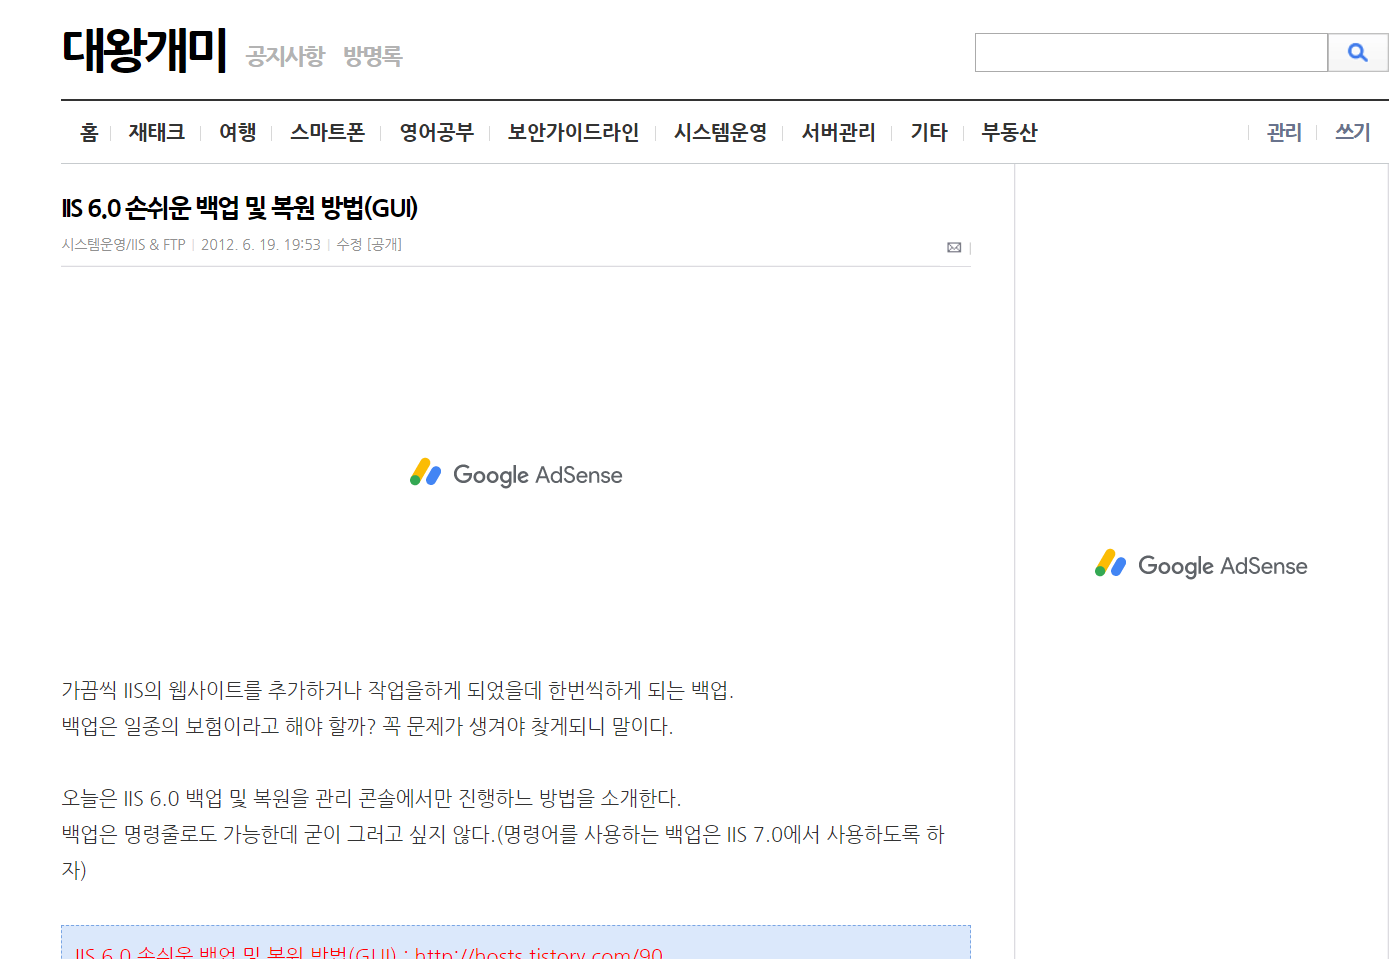Open the 스마트폰 category menu
1400x959 pixels.
point(328,132)
